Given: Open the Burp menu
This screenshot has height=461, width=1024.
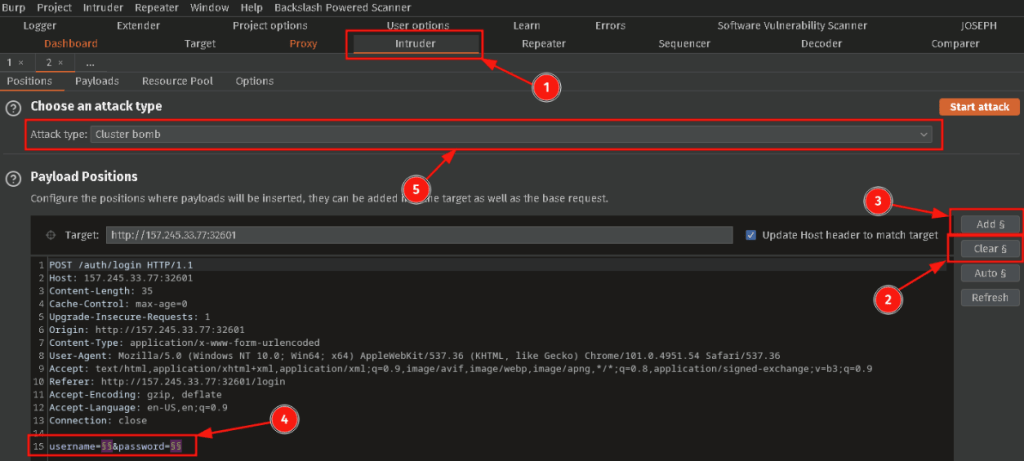Looking at the screenshot, I should pos(17,7).
